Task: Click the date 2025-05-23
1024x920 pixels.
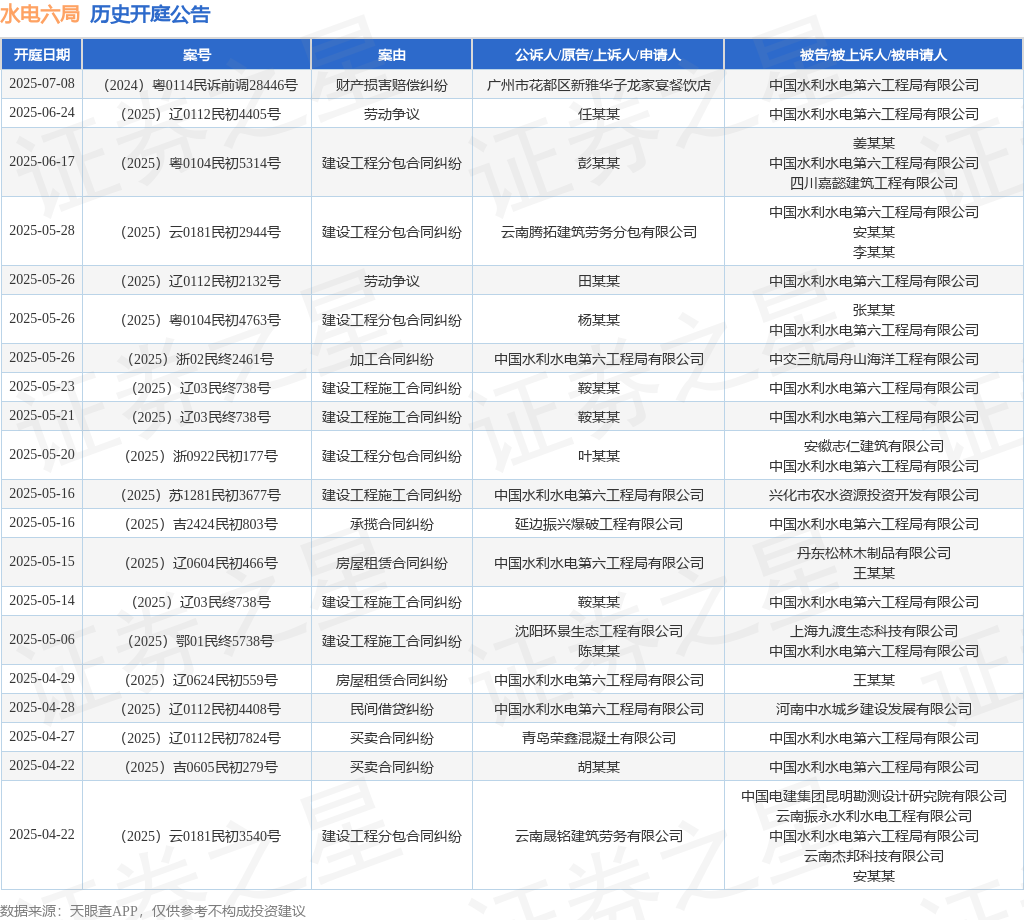Action: coord(42,387)
